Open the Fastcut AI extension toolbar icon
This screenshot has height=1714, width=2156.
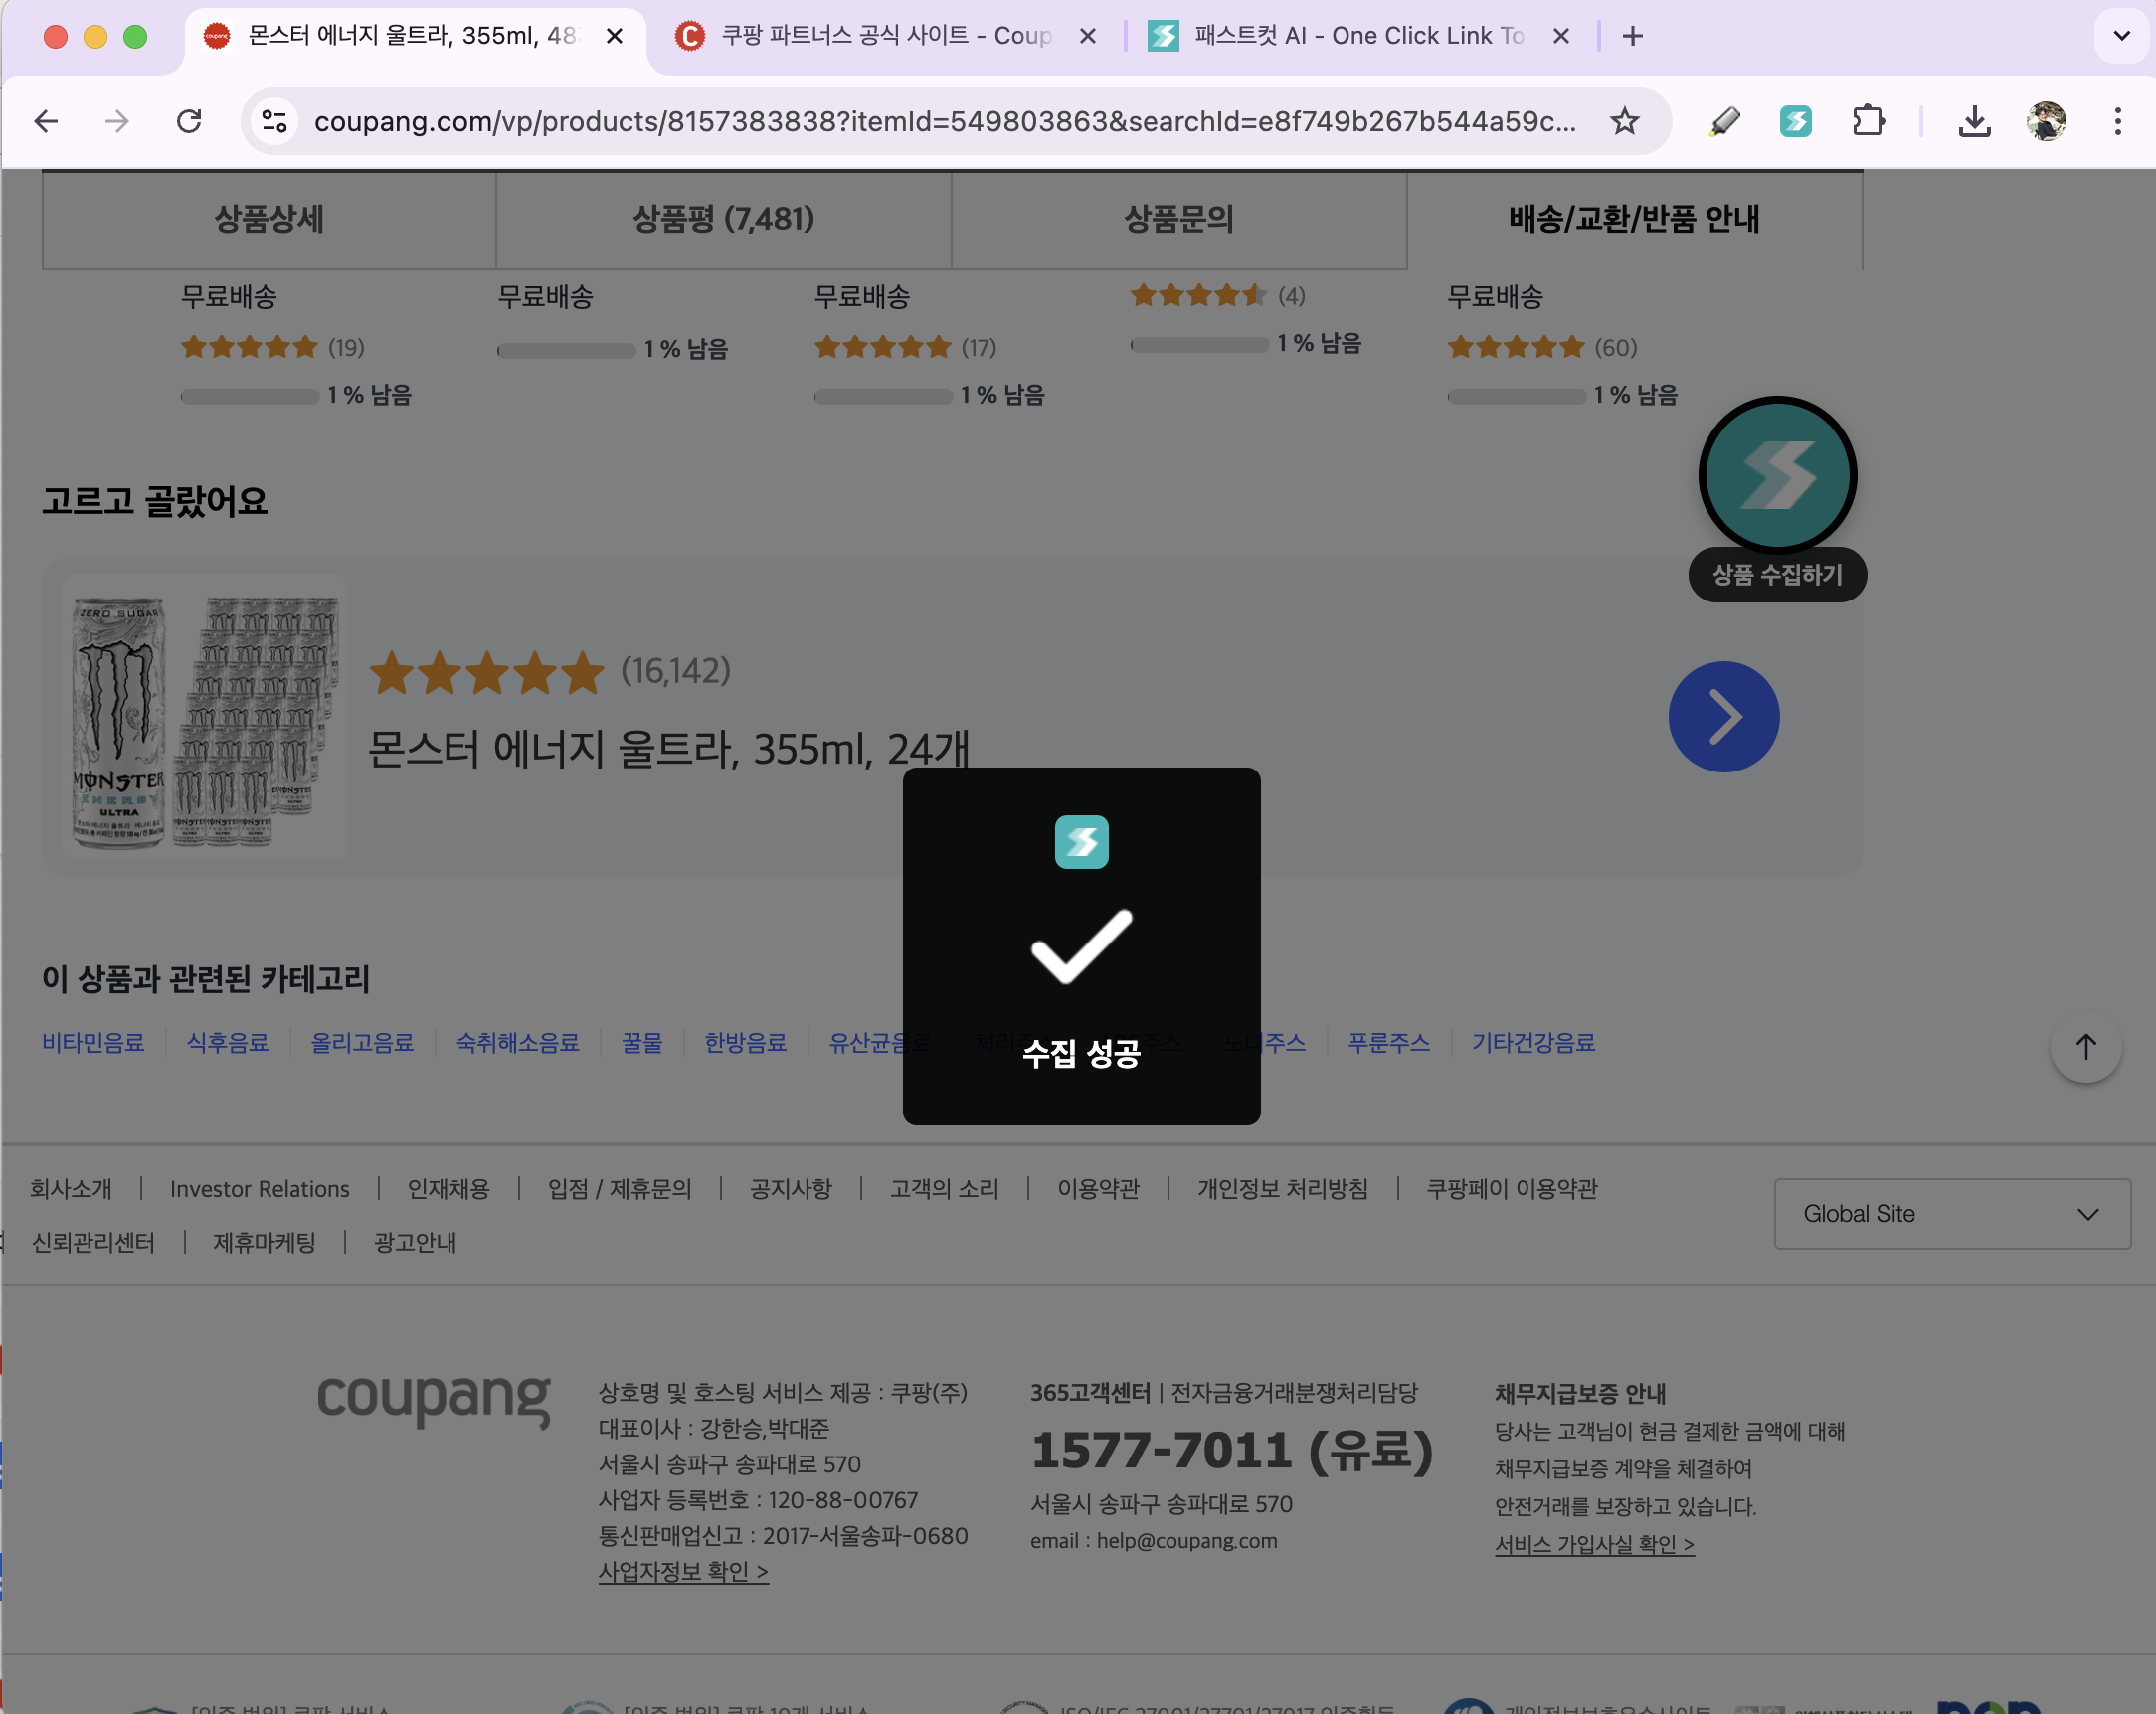coord(1796,122)
